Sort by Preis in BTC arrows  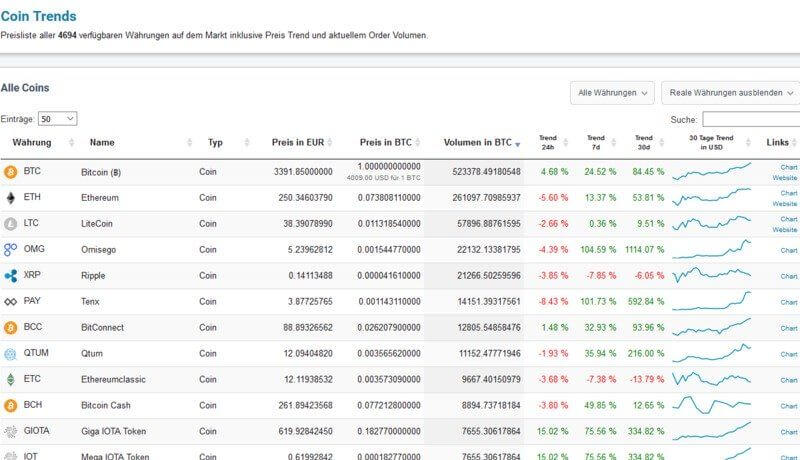click(x=417, y=143)
